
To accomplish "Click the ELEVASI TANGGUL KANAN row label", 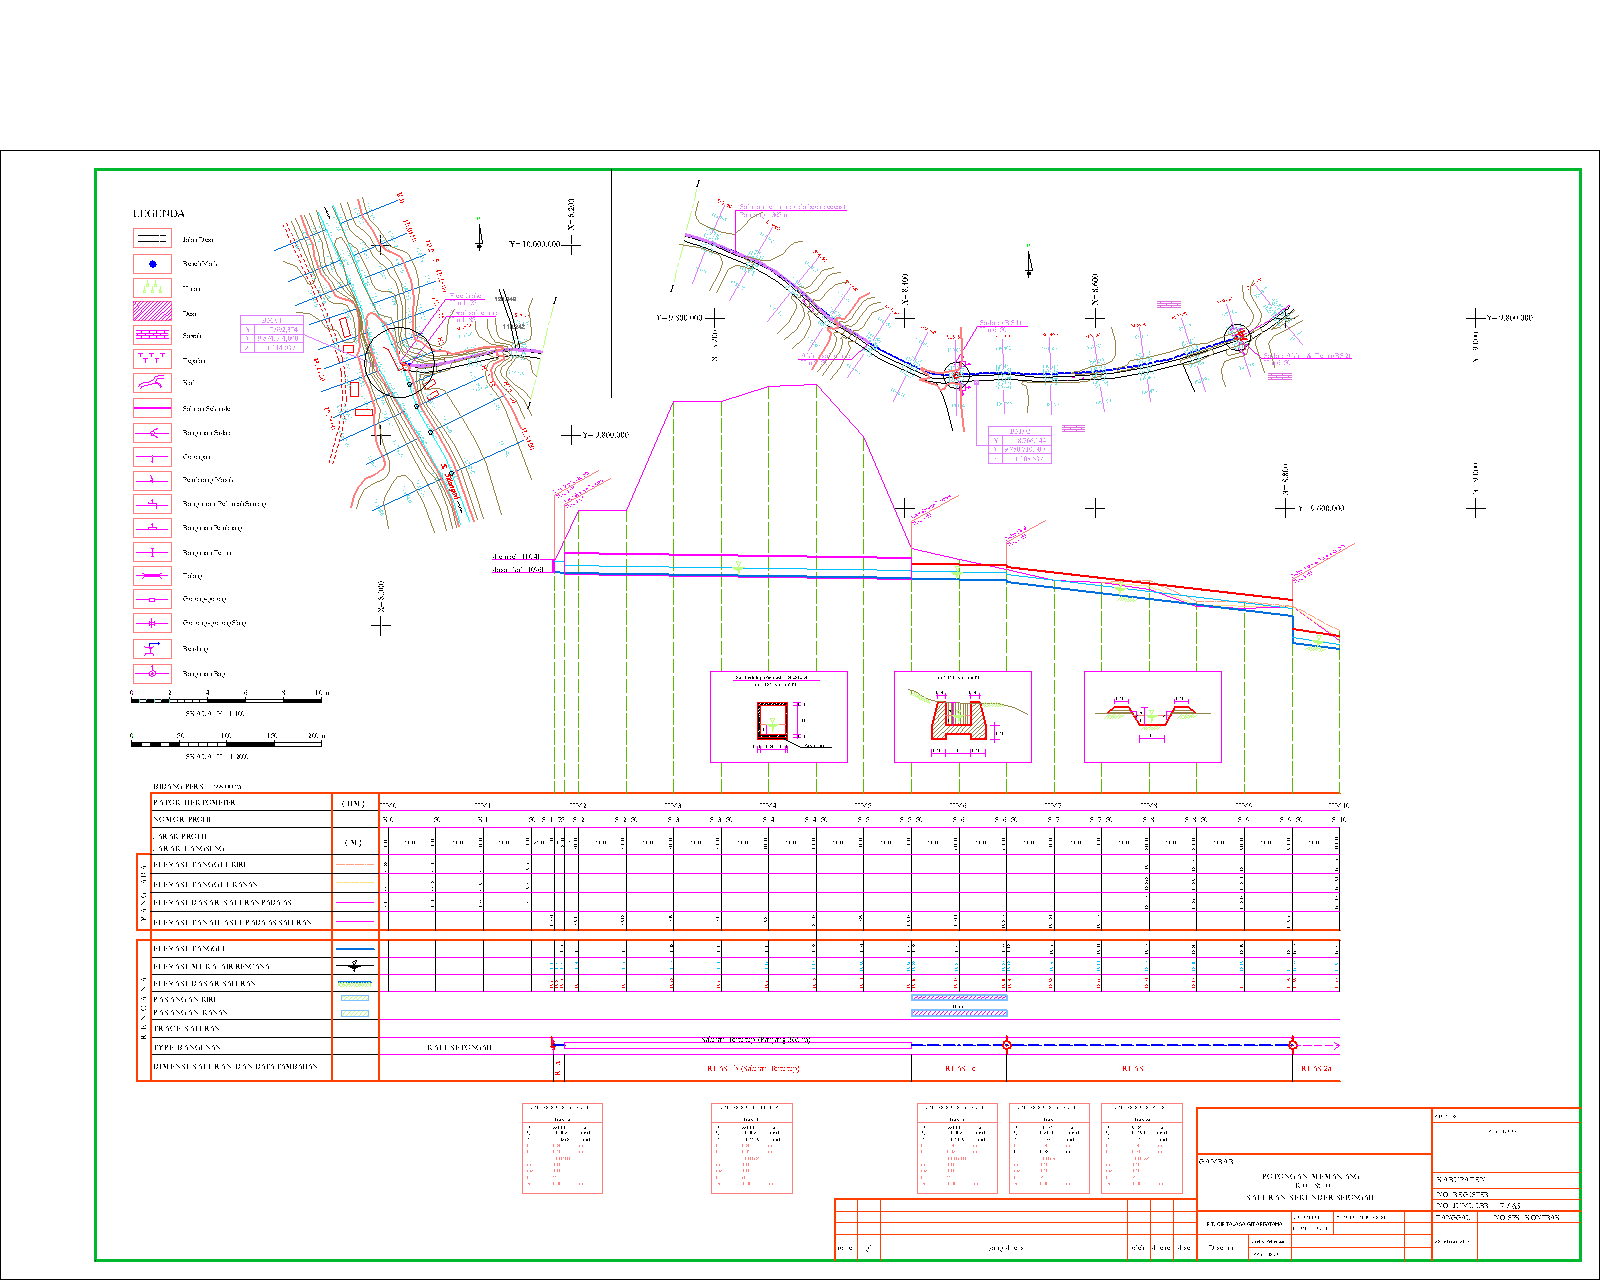I will point(205,884).
